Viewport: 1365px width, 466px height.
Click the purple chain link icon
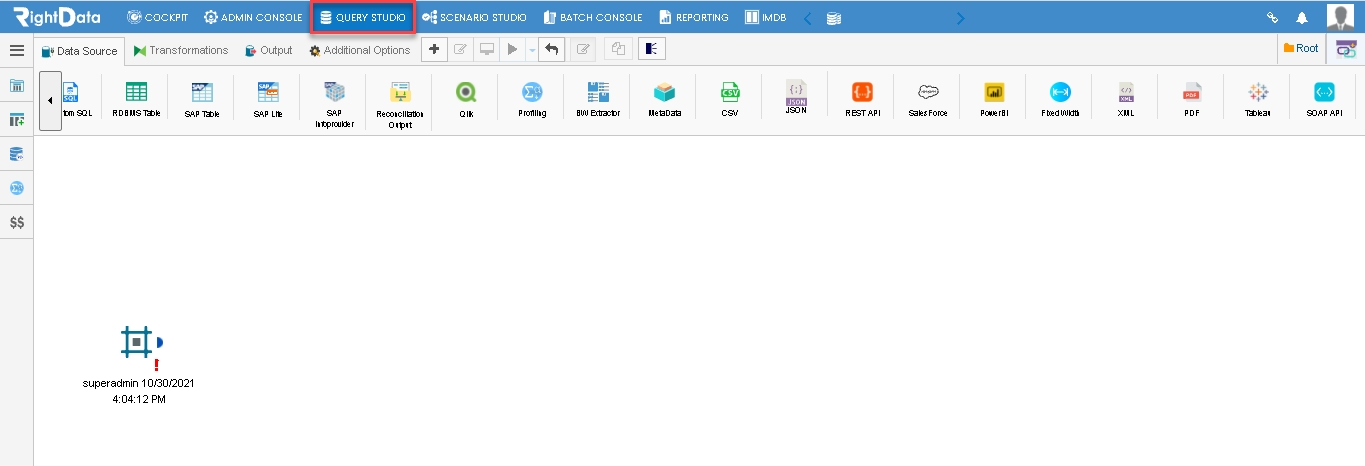tap(1347, 49)
